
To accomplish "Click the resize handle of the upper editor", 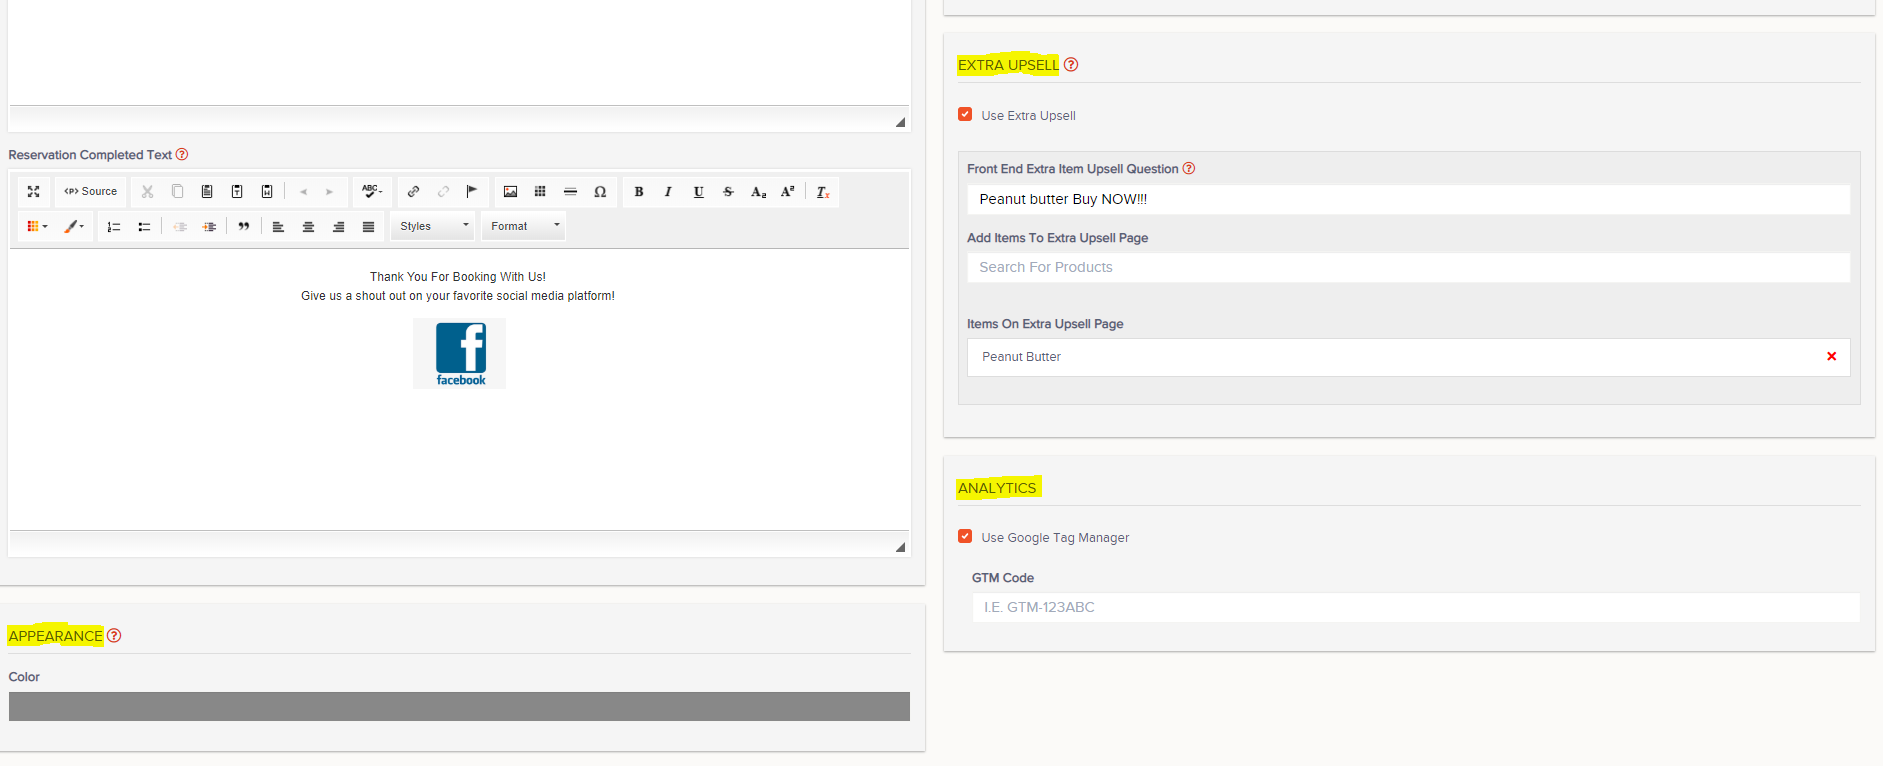I will pos(900,122).
